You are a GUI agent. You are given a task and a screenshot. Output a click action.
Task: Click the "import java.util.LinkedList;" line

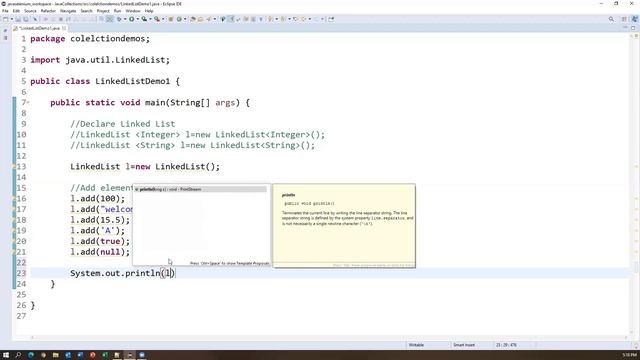100,60
